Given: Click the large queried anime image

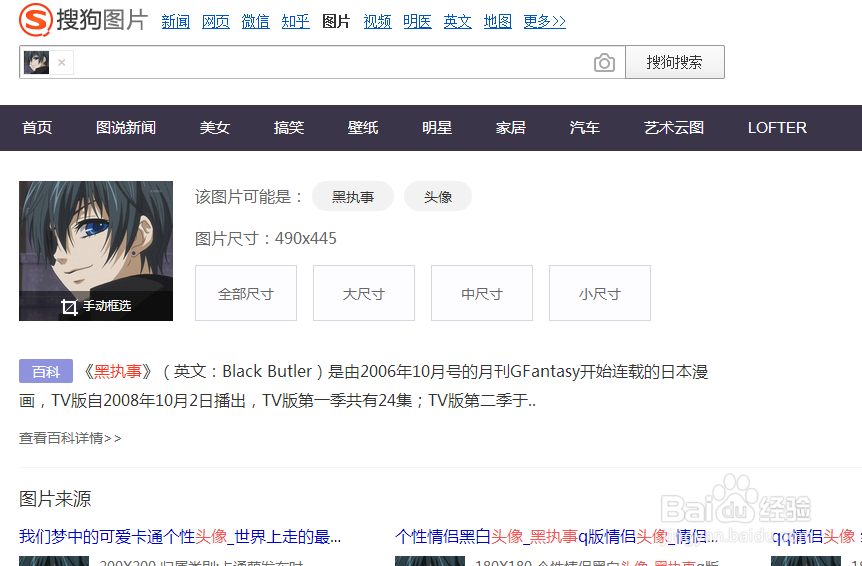Looking at the screenshot, I should pyautogui.click(x=96, y=251).
